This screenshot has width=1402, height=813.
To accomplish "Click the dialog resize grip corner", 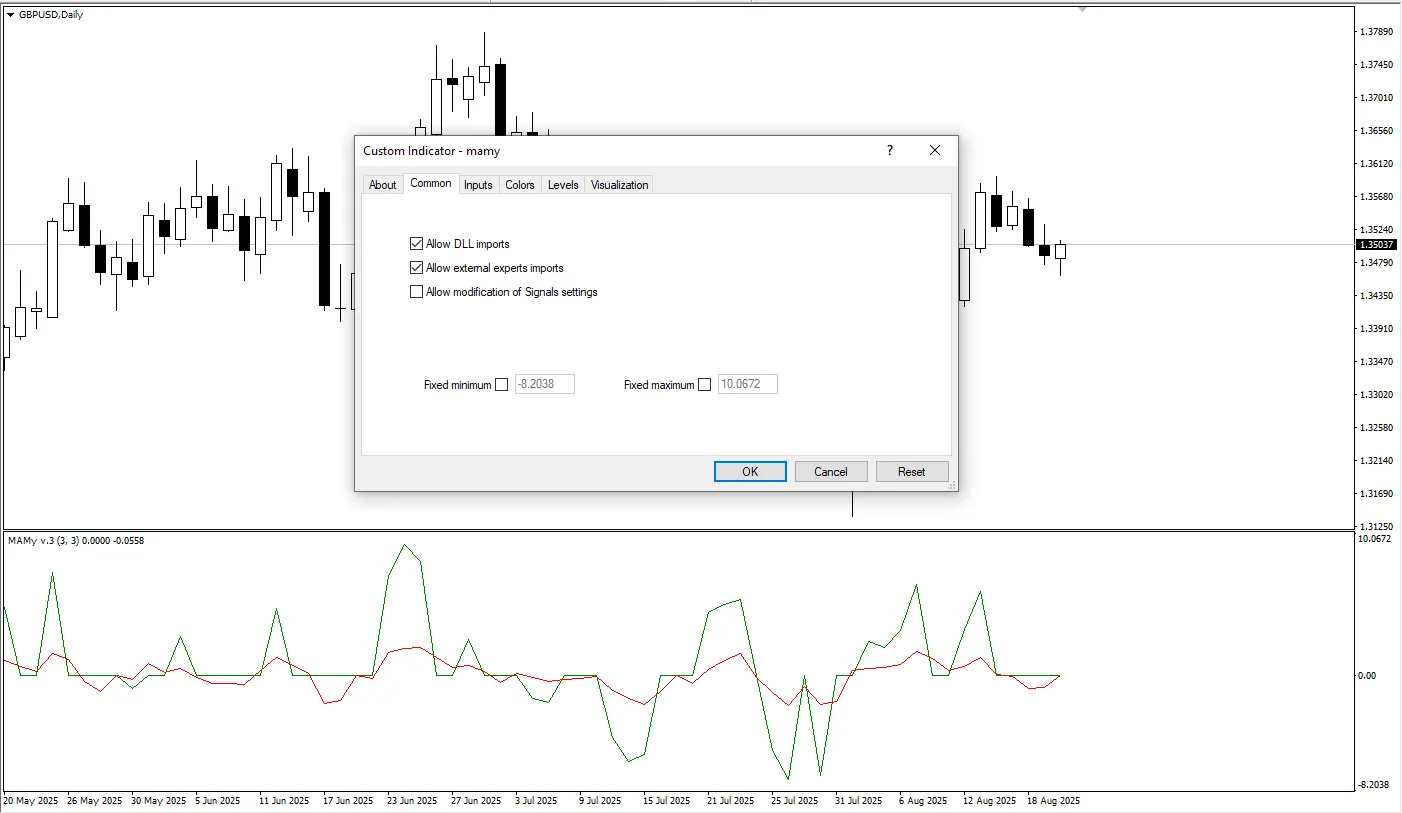I will pyautogui.click(x=952, y=485).
